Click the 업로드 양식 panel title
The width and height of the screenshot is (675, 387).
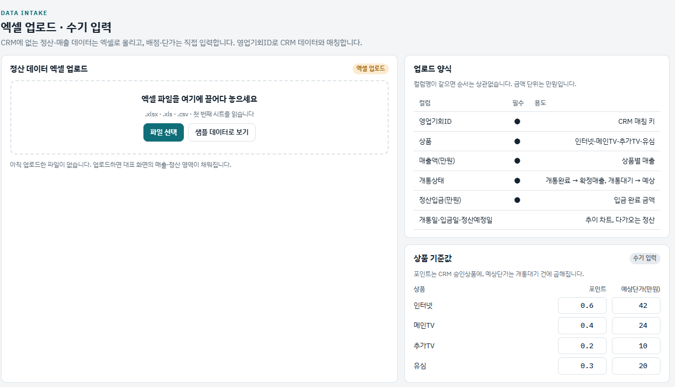pyautogui.click(x=432, y=69)
